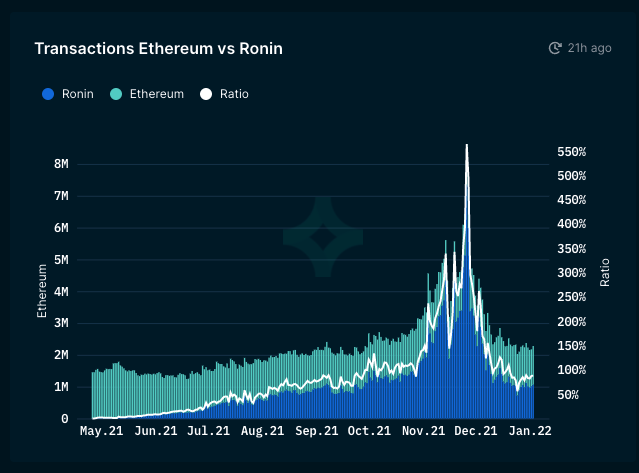
Task: Click the 150% ratio axis label
Action: pyautogui.click(x=572, y=346)
